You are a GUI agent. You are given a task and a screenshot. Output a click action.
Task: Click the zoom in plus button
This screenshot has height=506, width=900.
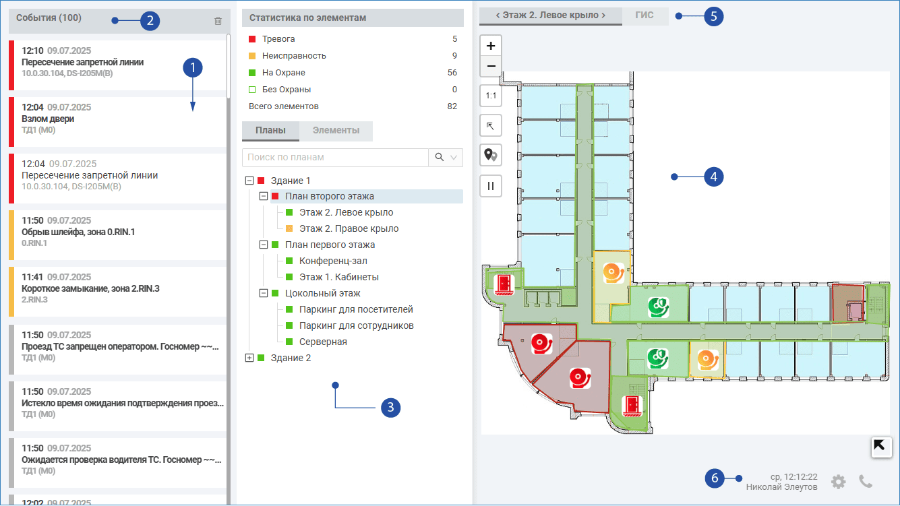(x=491, y=46)
